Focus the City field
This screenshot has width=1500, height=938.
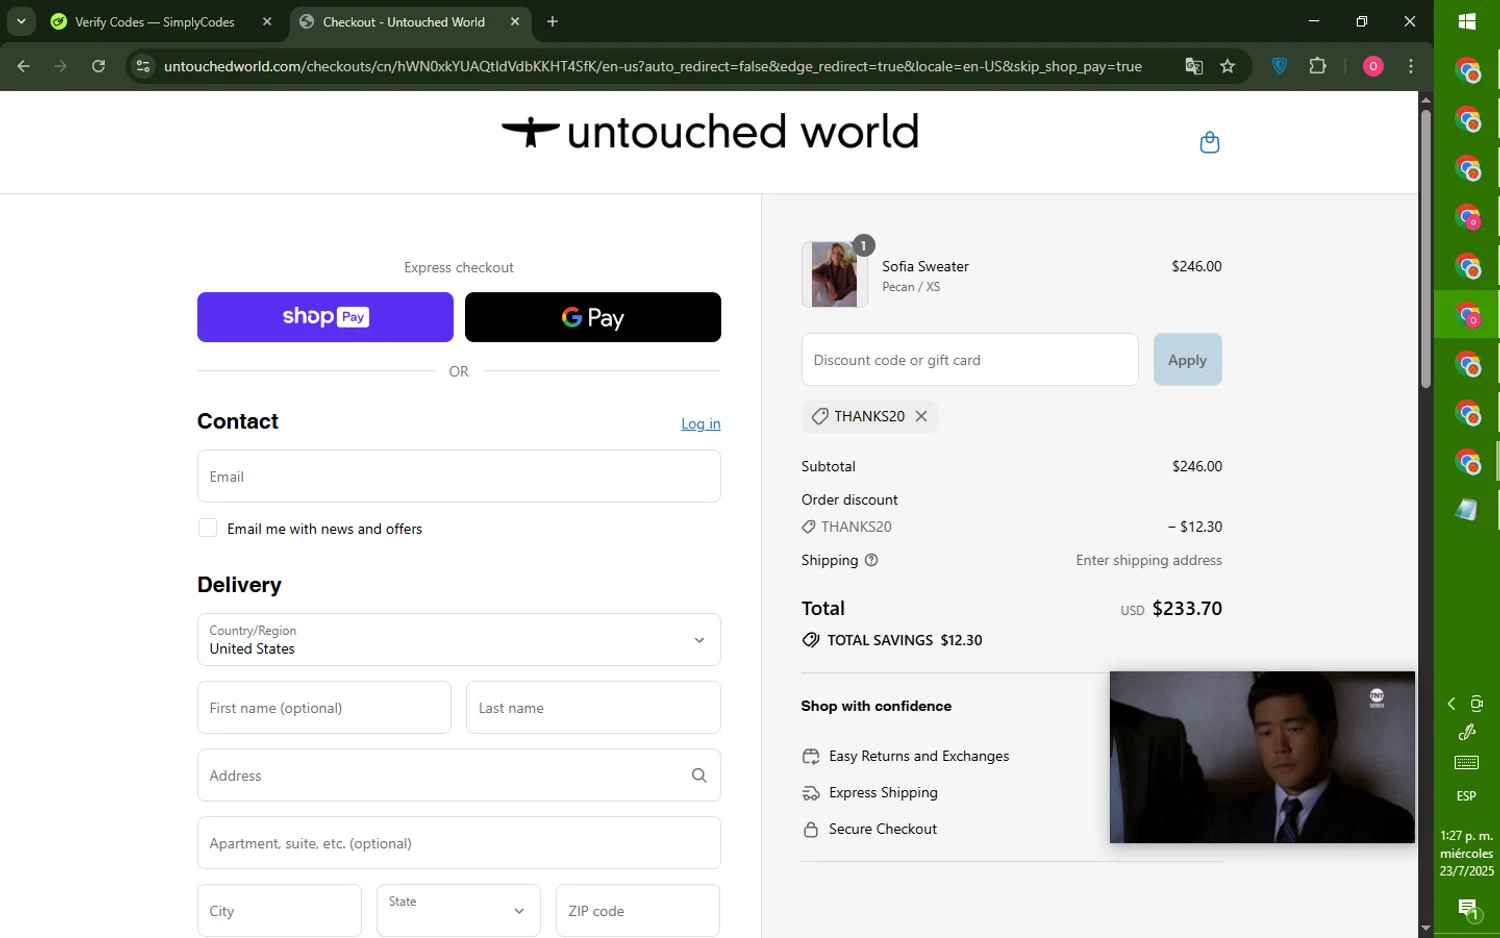[x=279, y=910]
